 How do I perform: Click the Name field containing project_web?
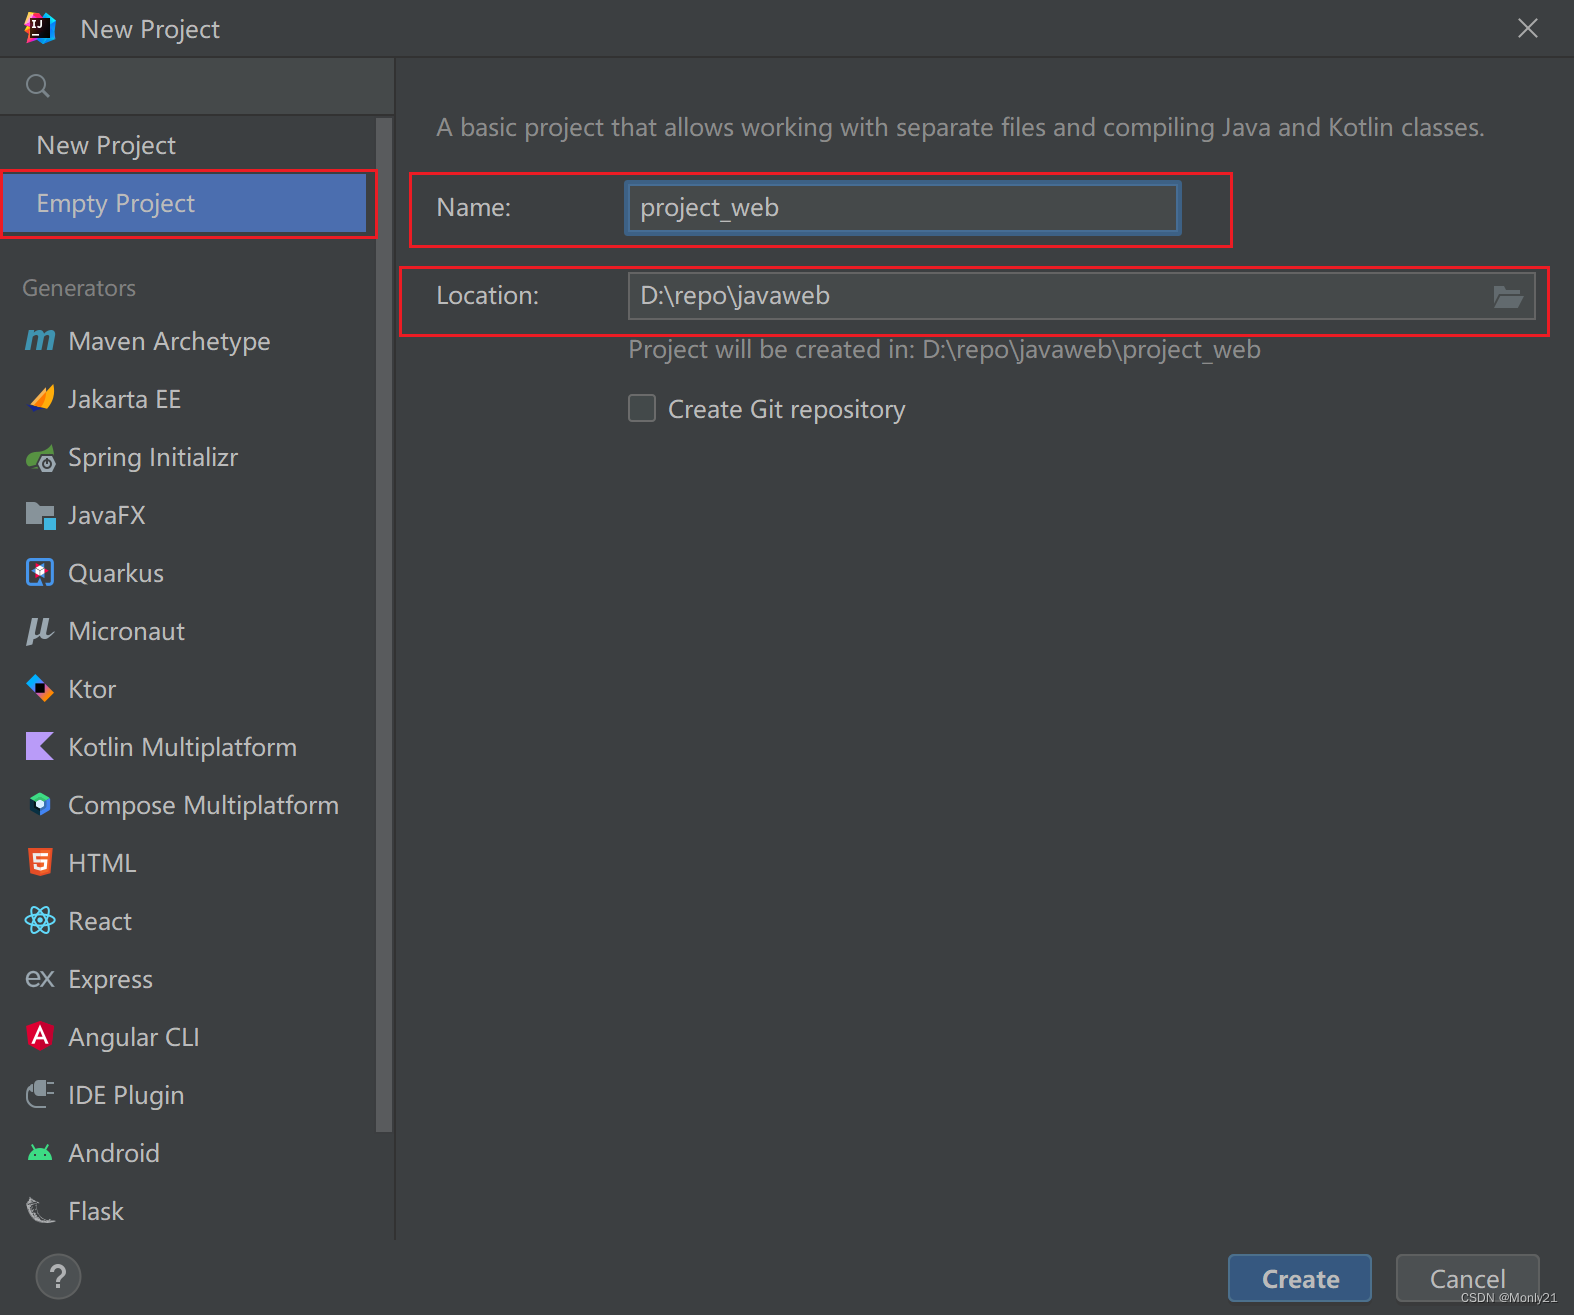[x=903, y=207]
